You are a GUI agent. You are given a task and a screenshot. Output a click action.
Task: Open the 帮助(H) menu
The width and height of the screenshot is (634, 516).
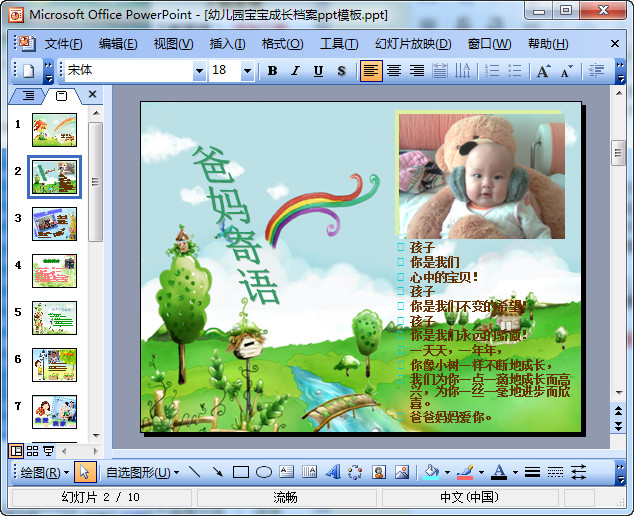548,44
